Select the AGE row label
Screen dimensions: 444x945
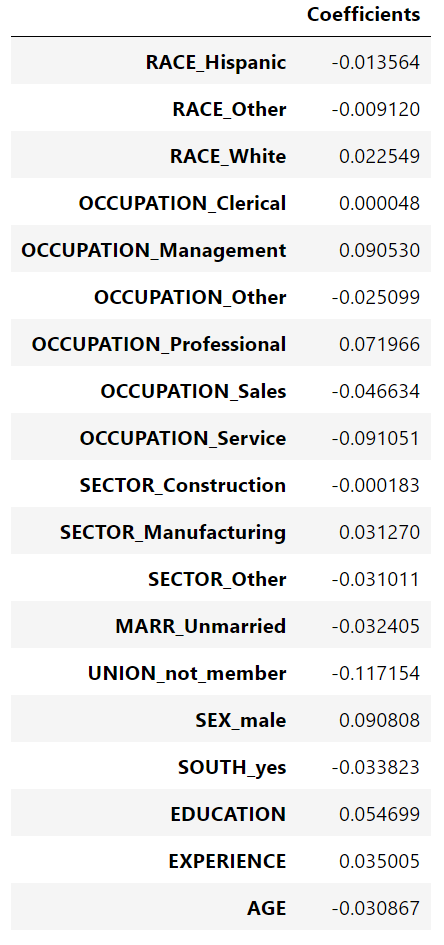[x=267, y=908]
